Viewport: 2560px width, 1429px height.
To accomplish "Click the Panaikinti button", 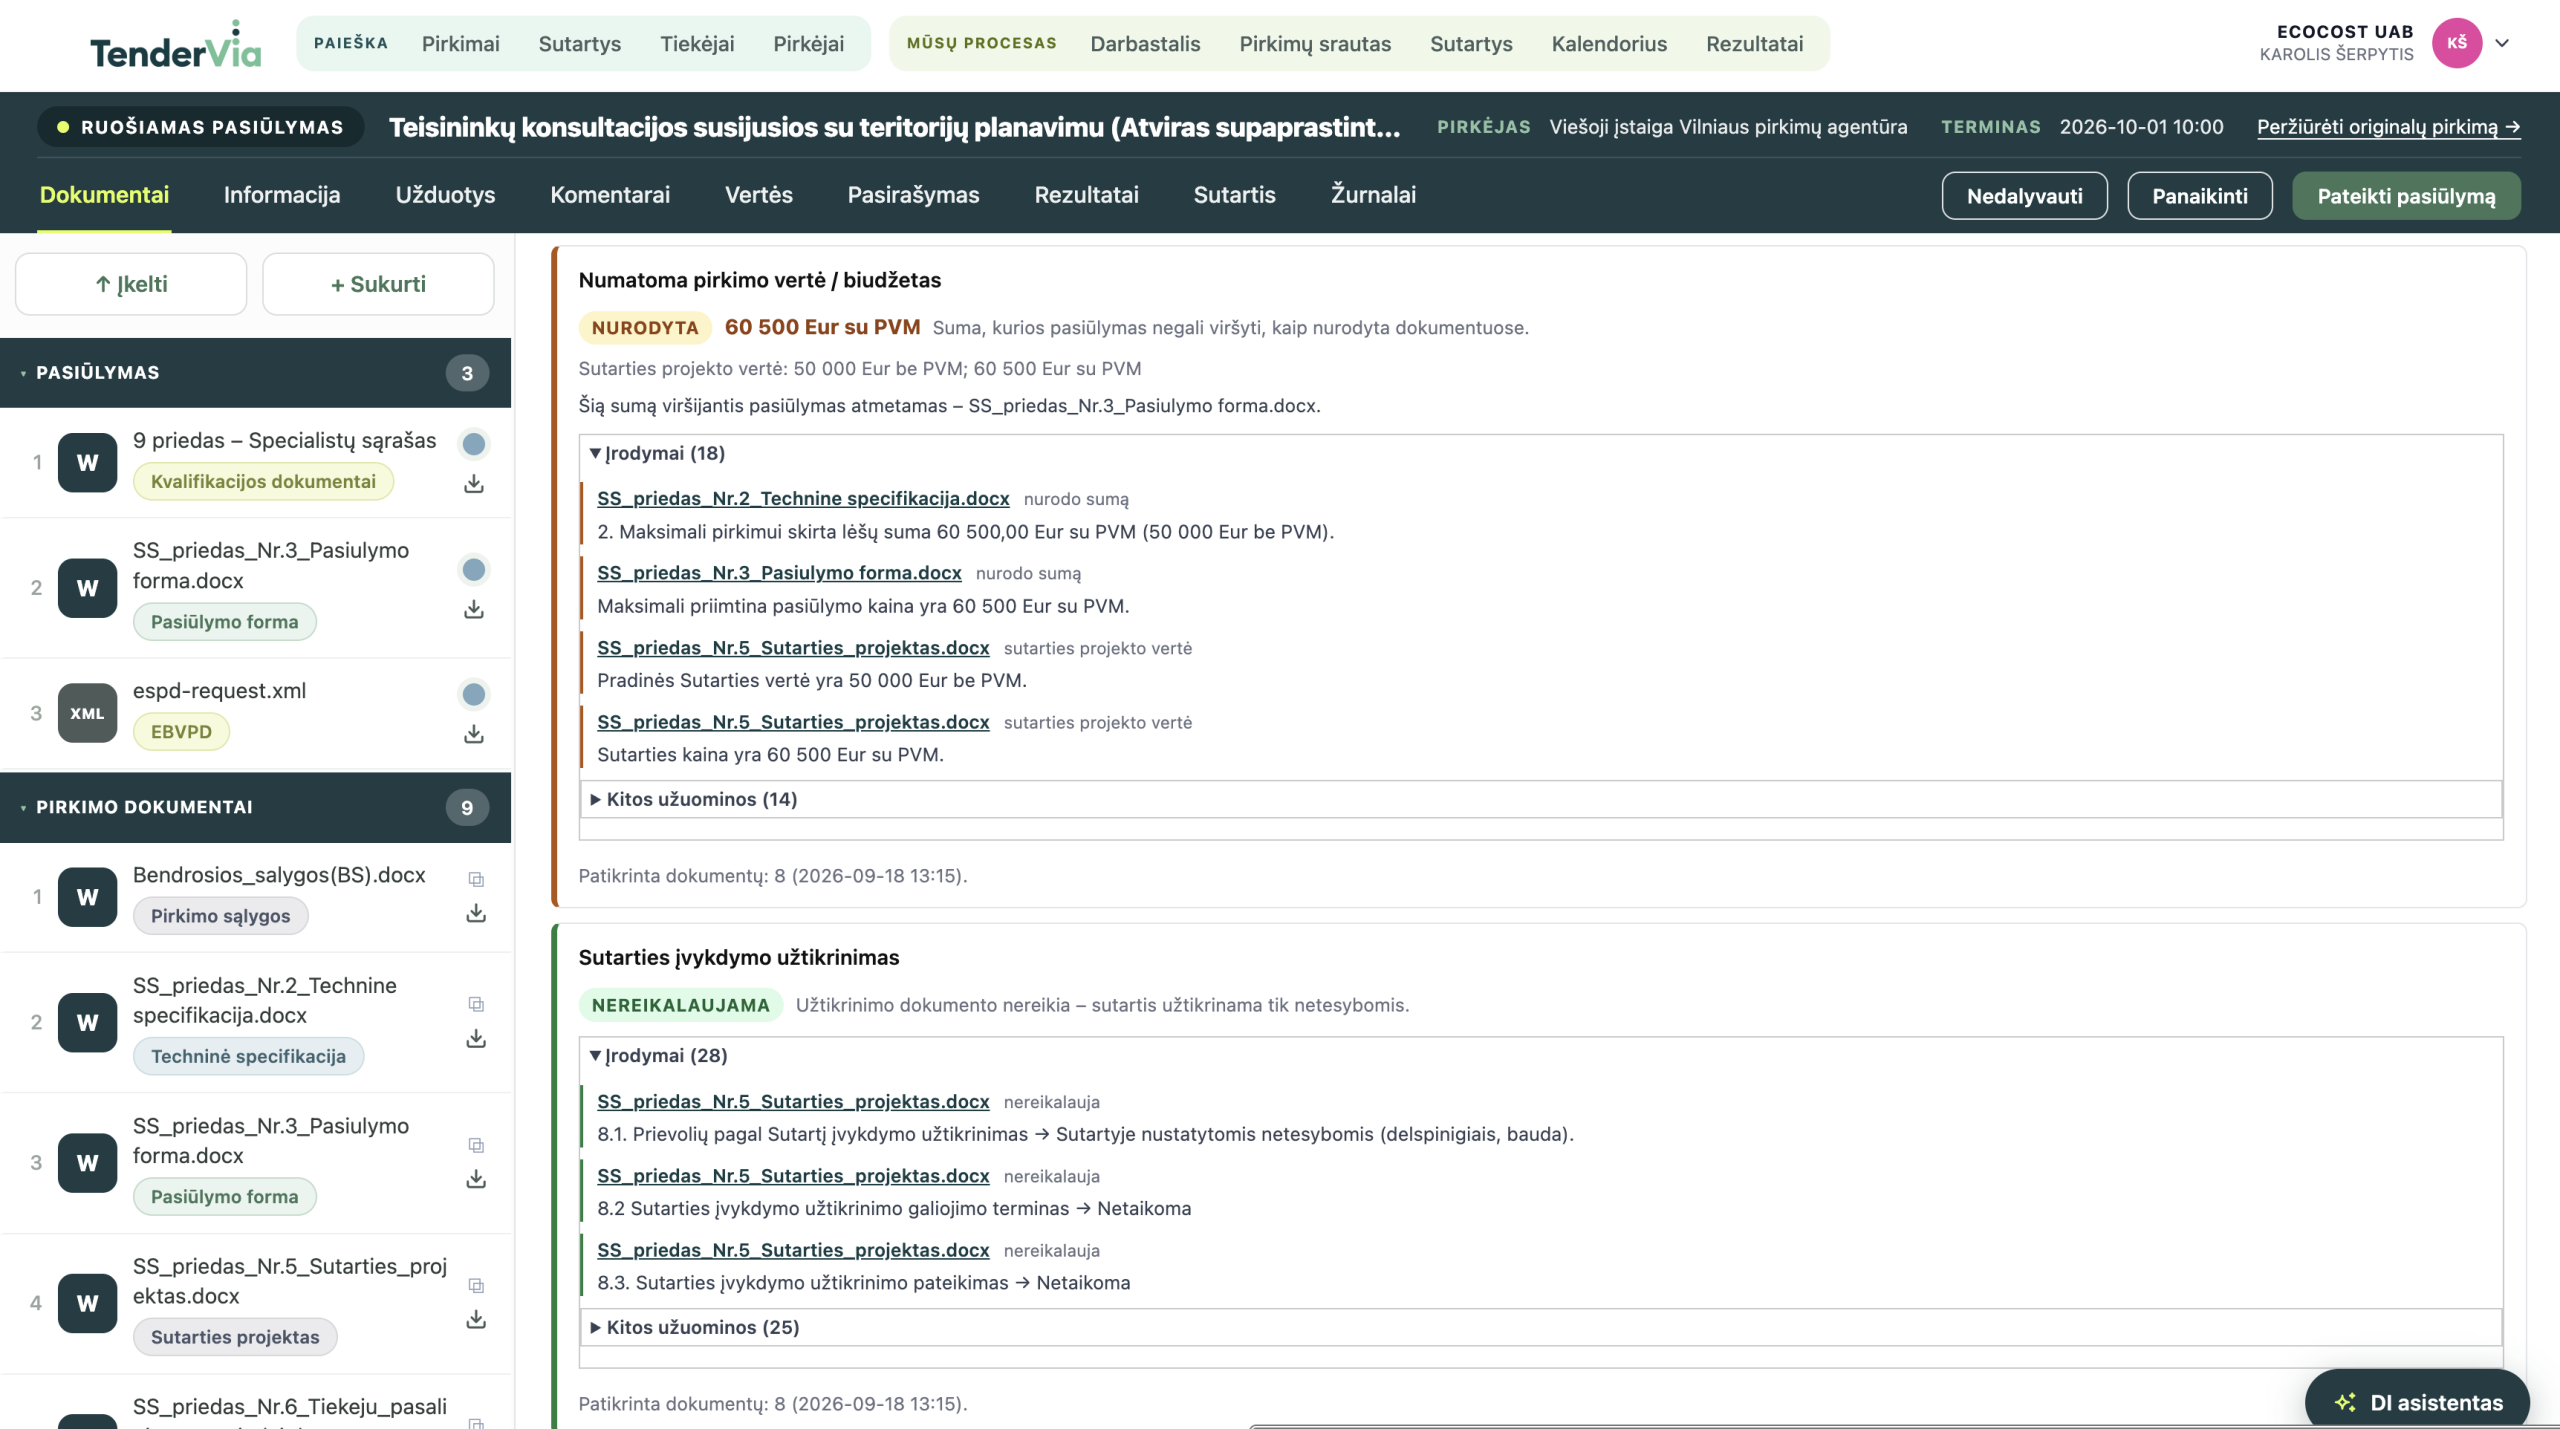I will click(x=2199, y=196).
